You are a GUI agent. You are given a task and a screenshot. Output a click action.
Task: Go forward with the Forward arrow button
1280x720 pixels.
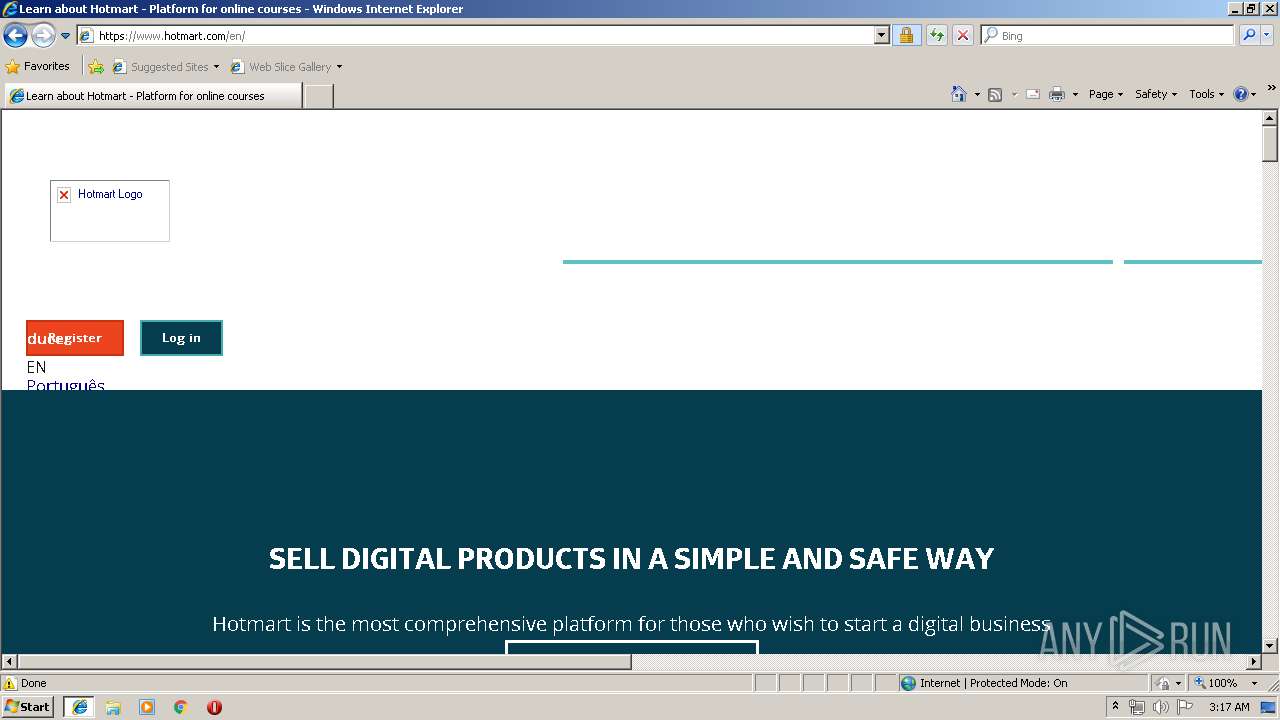click(43, 36)
